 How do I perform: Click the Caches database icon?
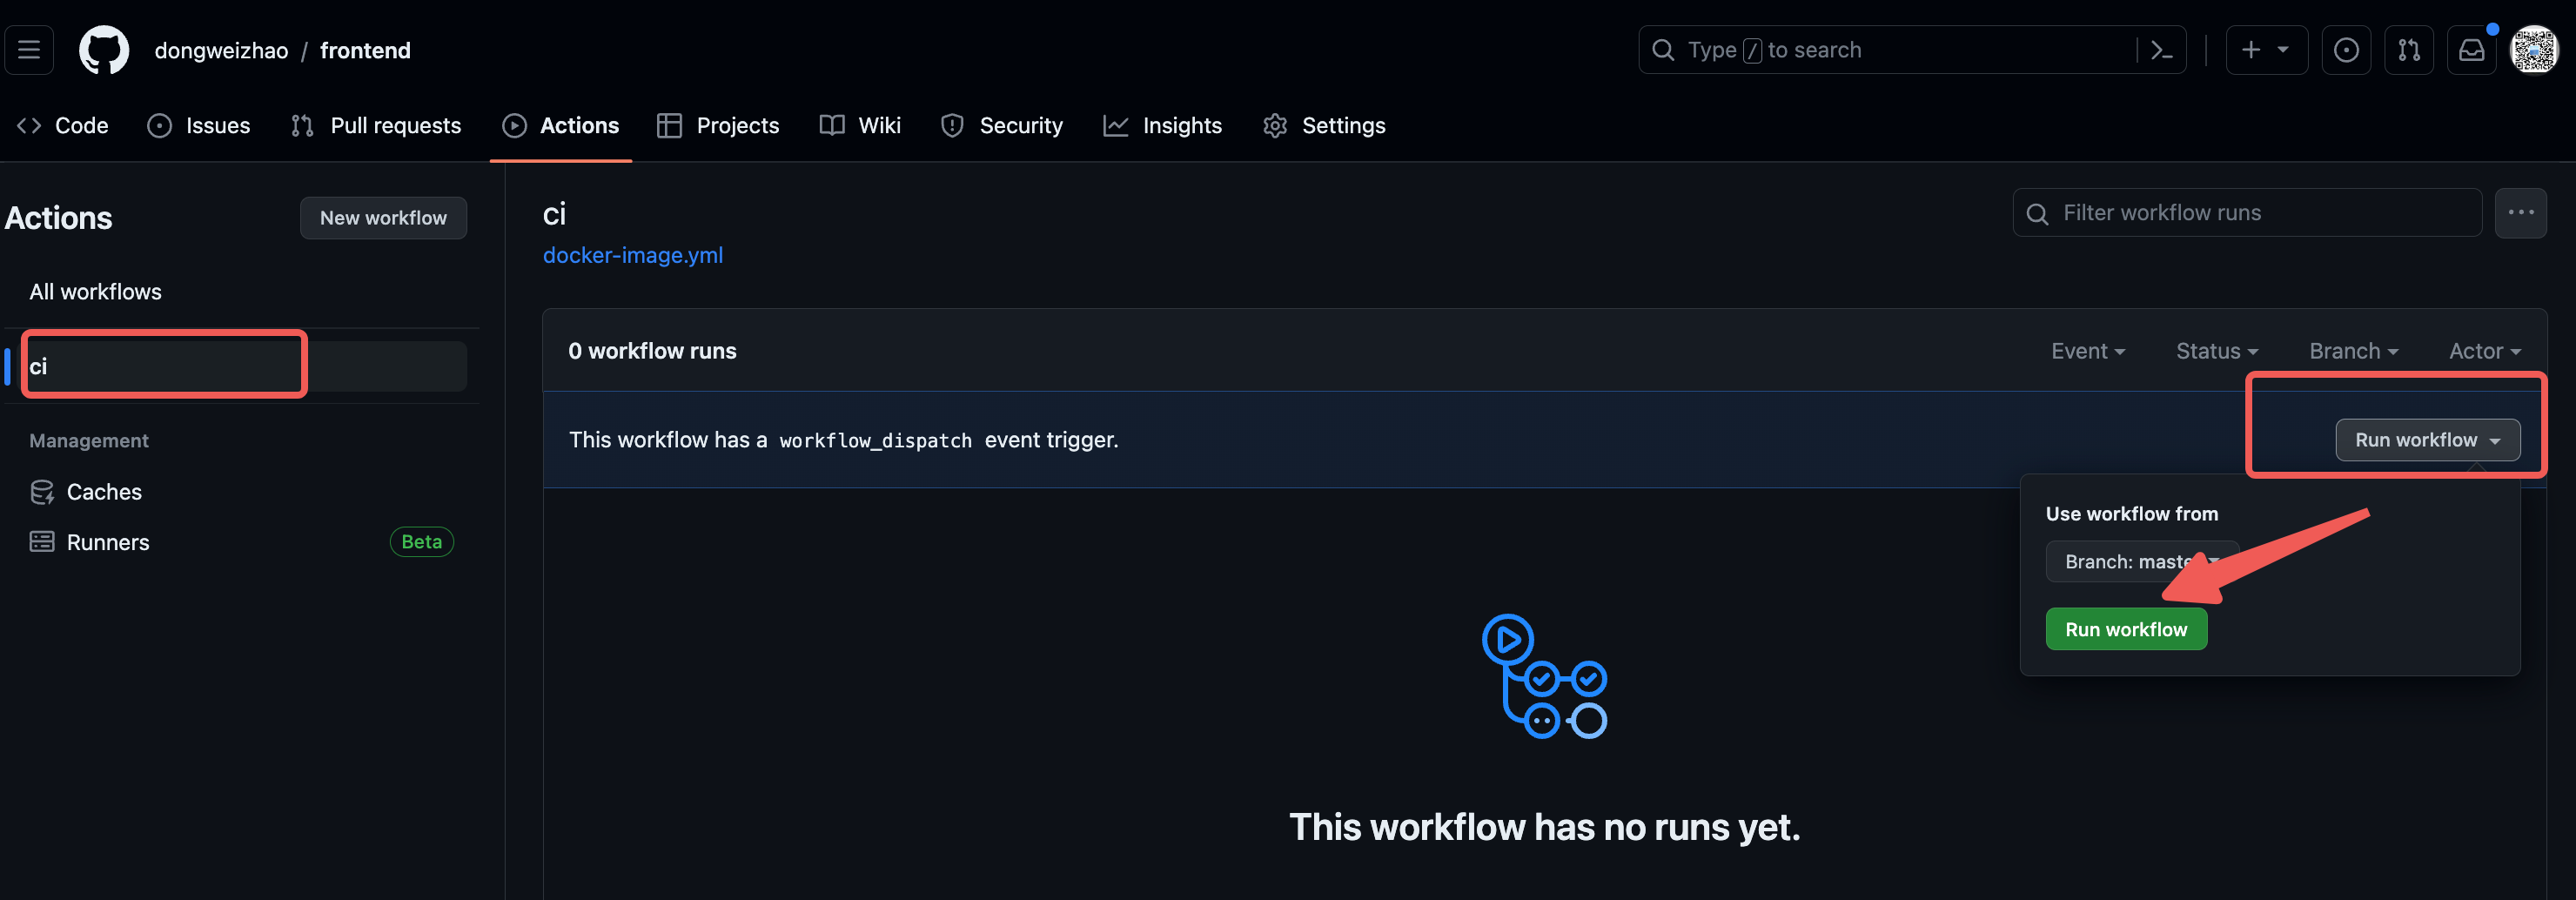click(42, 492)
